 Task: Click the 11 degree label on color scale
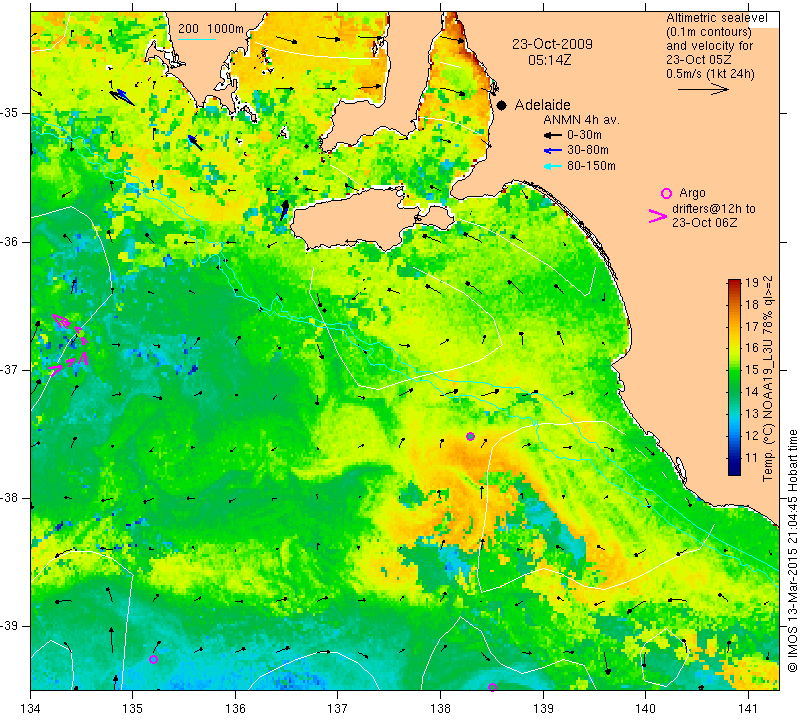[x=752, y=458]
